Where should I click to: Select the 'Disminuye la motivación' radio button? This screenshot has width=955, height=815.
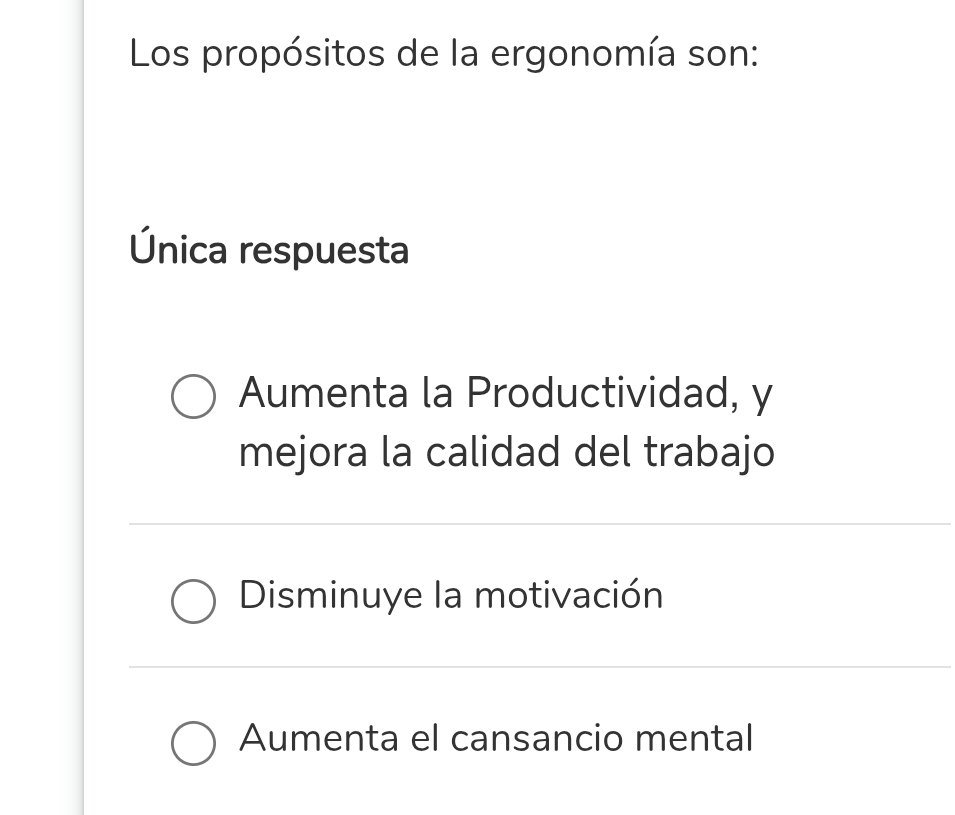pyautogui.click(x=193, y=601)
